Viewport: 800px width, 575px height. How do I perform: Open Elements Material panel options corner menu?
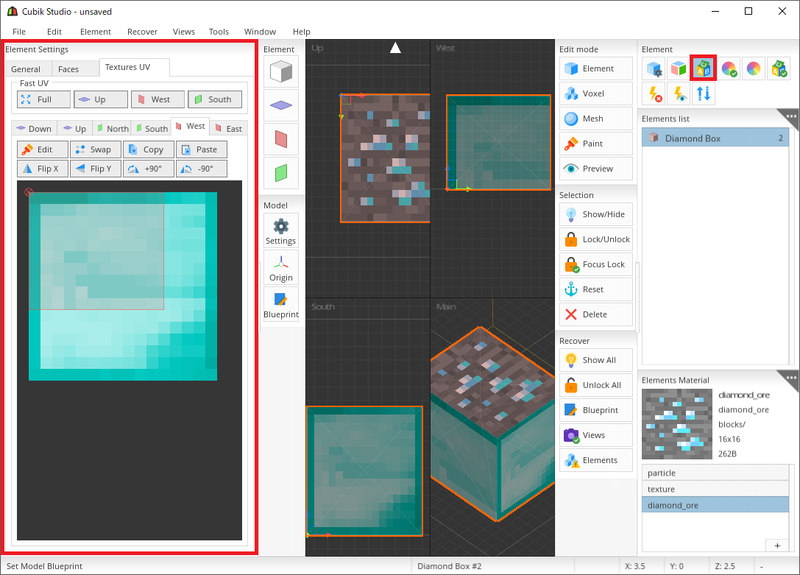(790, 378)
